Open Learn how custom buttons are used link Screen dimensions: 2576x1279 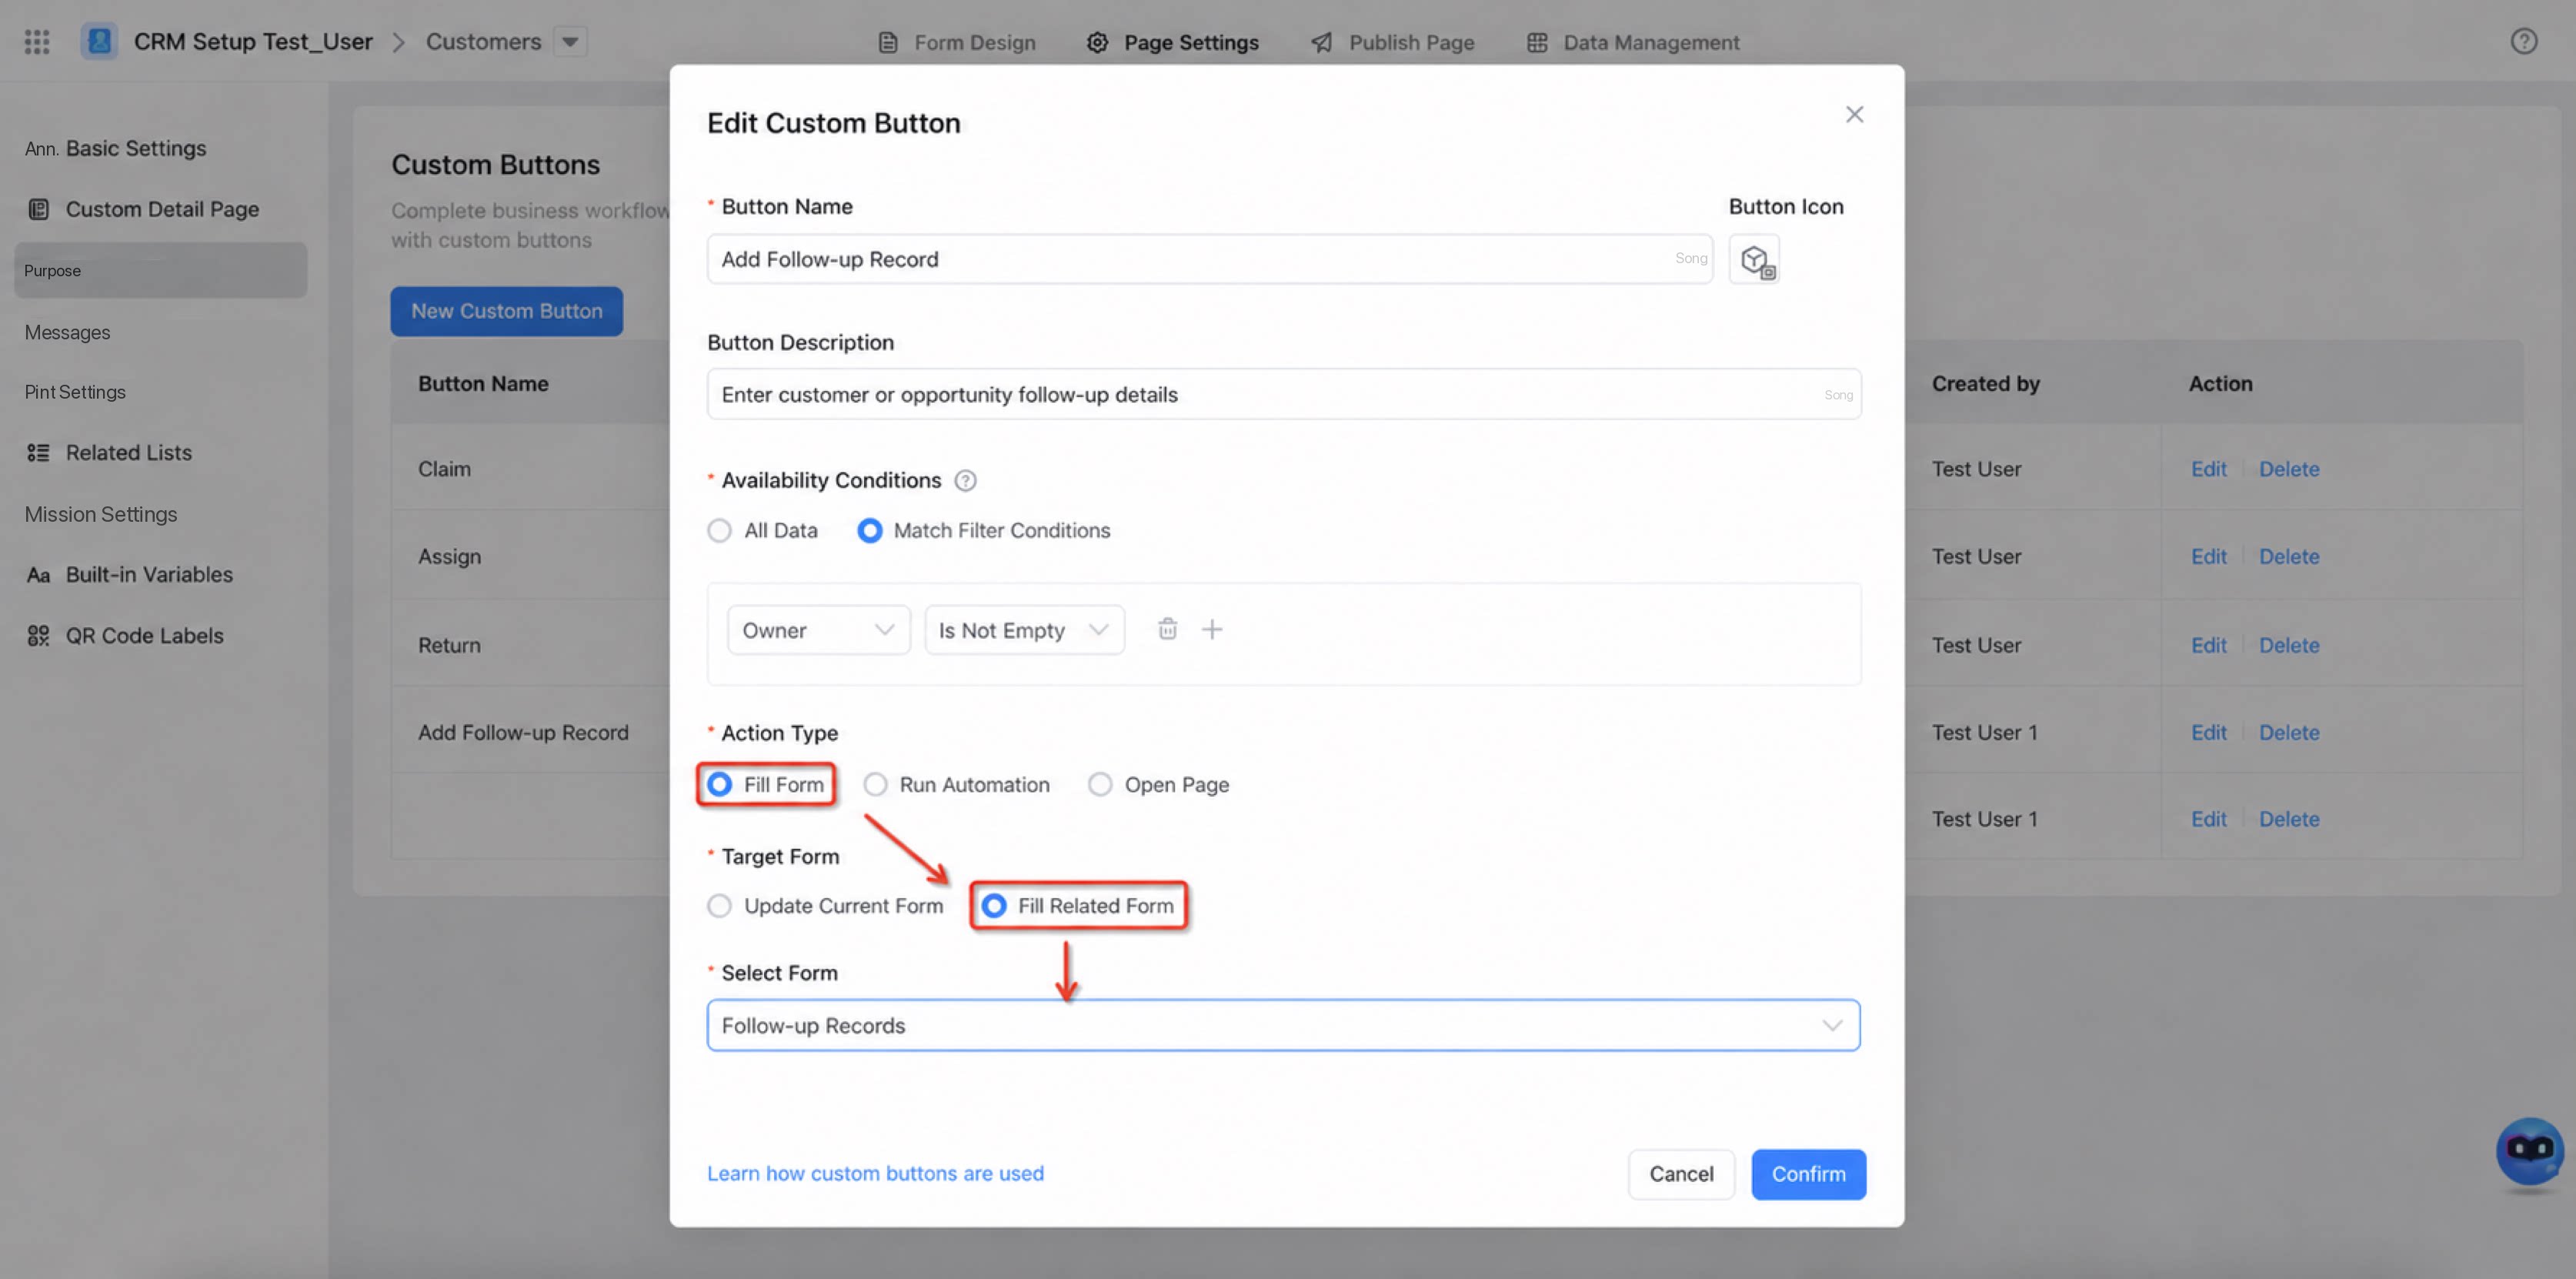(x=875, y=1173)
